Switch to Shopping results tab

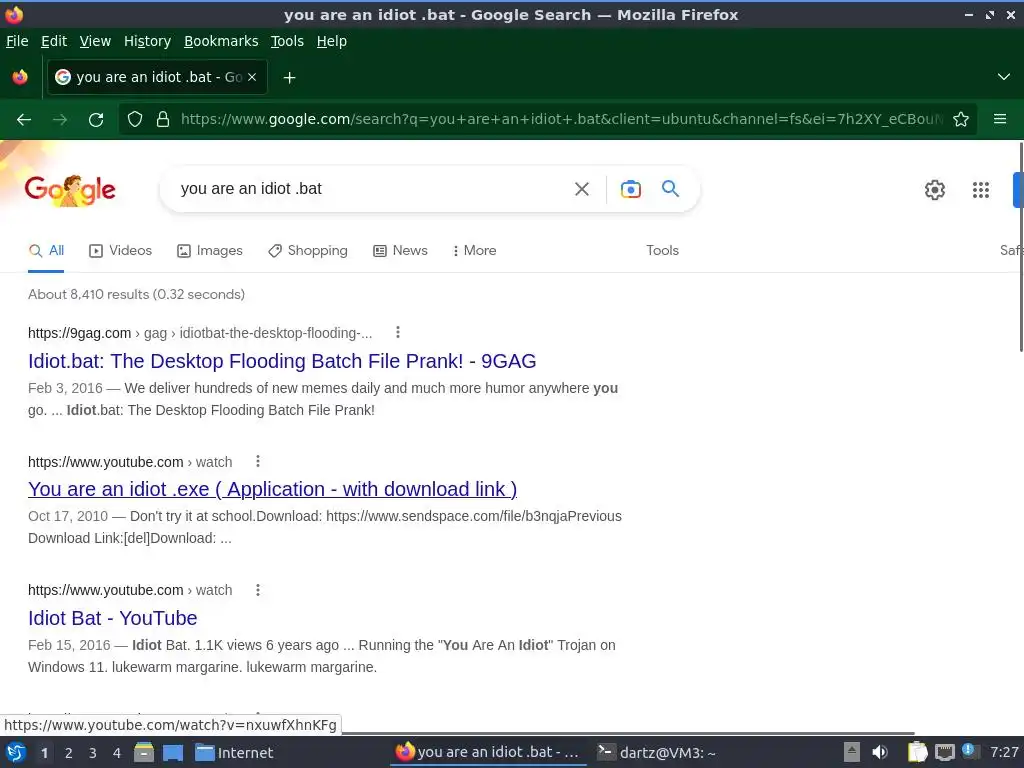click(x=308, y=251)
